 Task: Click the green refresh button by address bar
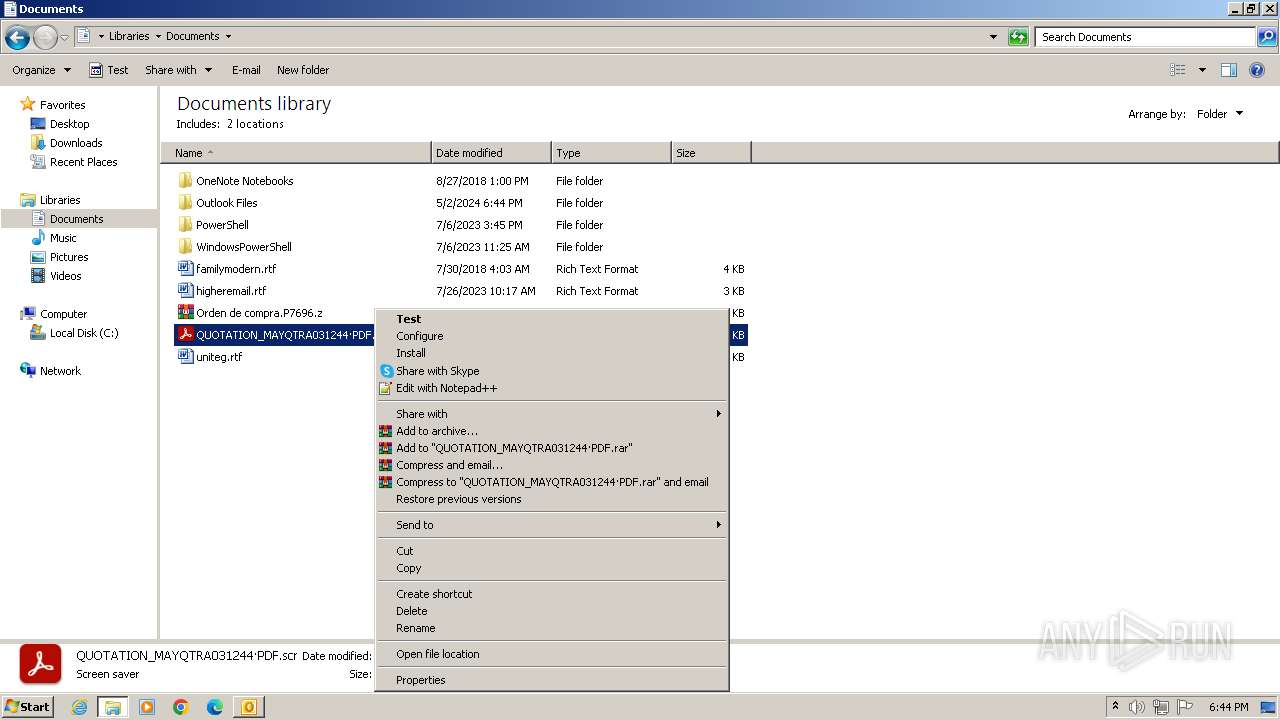[1018, 37]
